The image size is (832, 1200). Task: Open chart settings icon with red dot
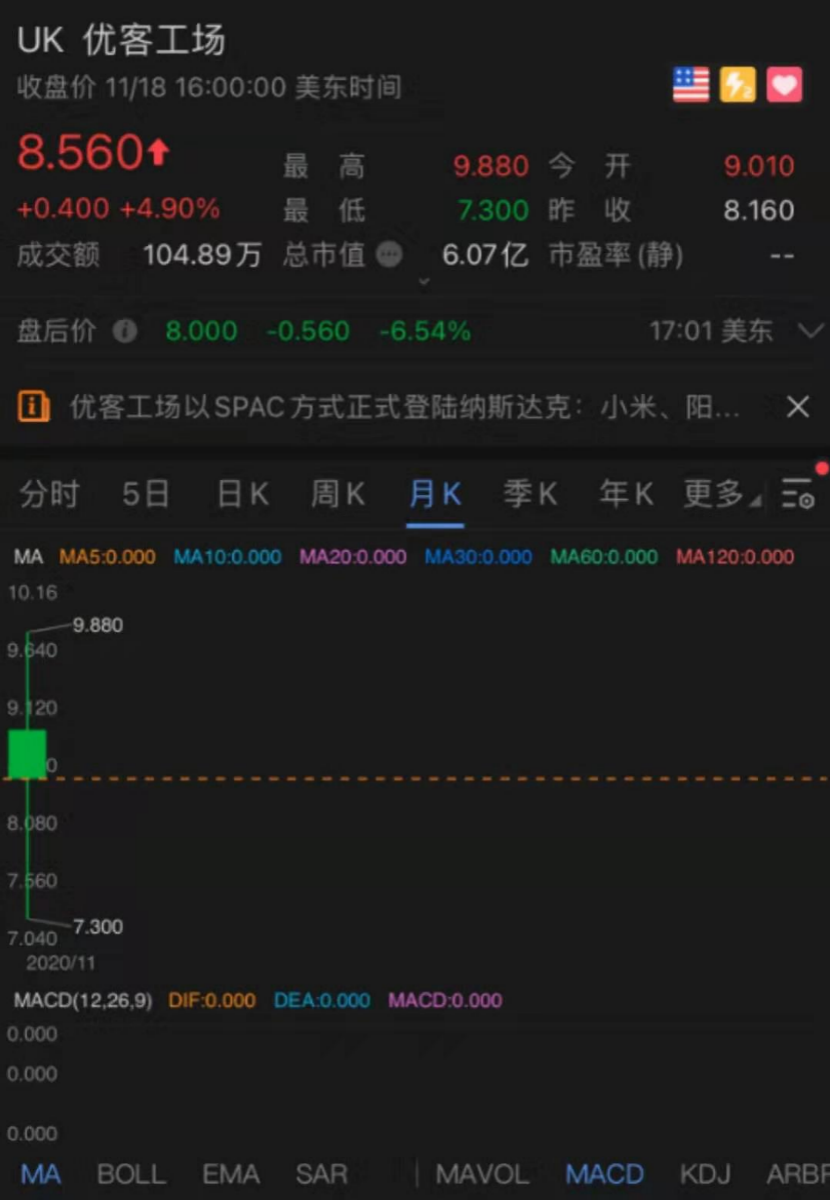pos(798,493)
